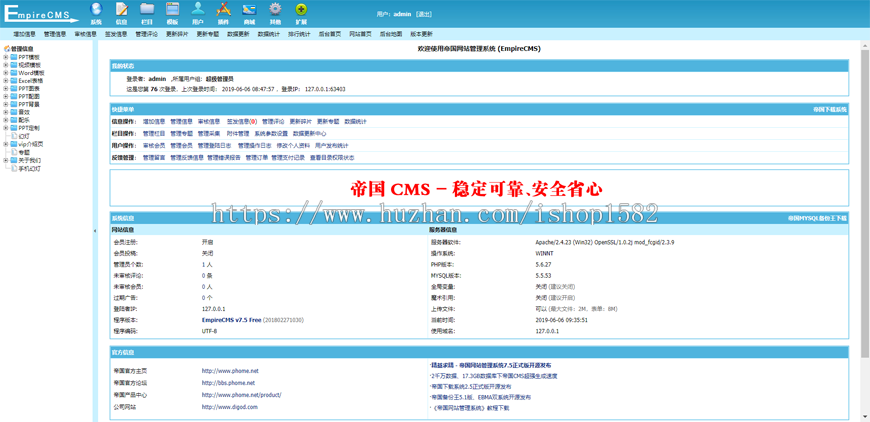The image size is (870, 422).
Task: Open 管理会员 in the quick menu
Action: click(x=181, y=146)
